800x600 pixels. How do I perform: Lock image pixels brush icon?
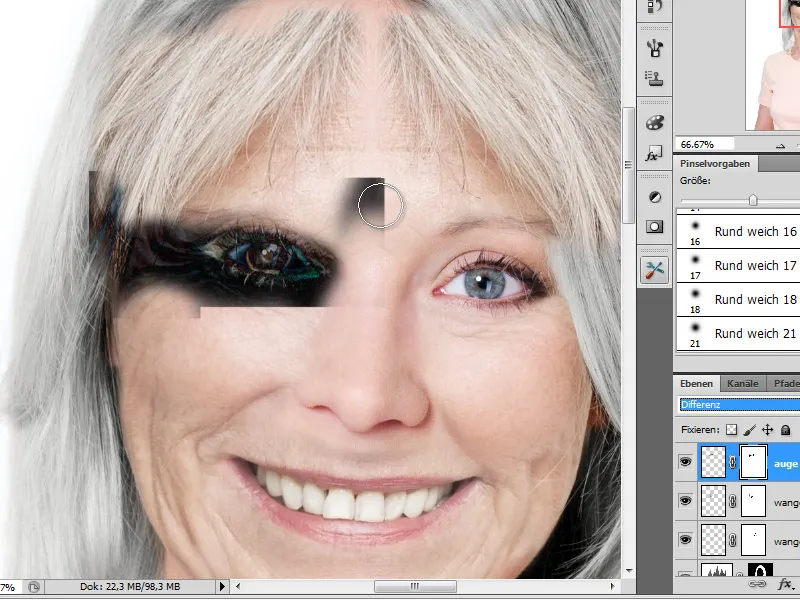(749, 430)
